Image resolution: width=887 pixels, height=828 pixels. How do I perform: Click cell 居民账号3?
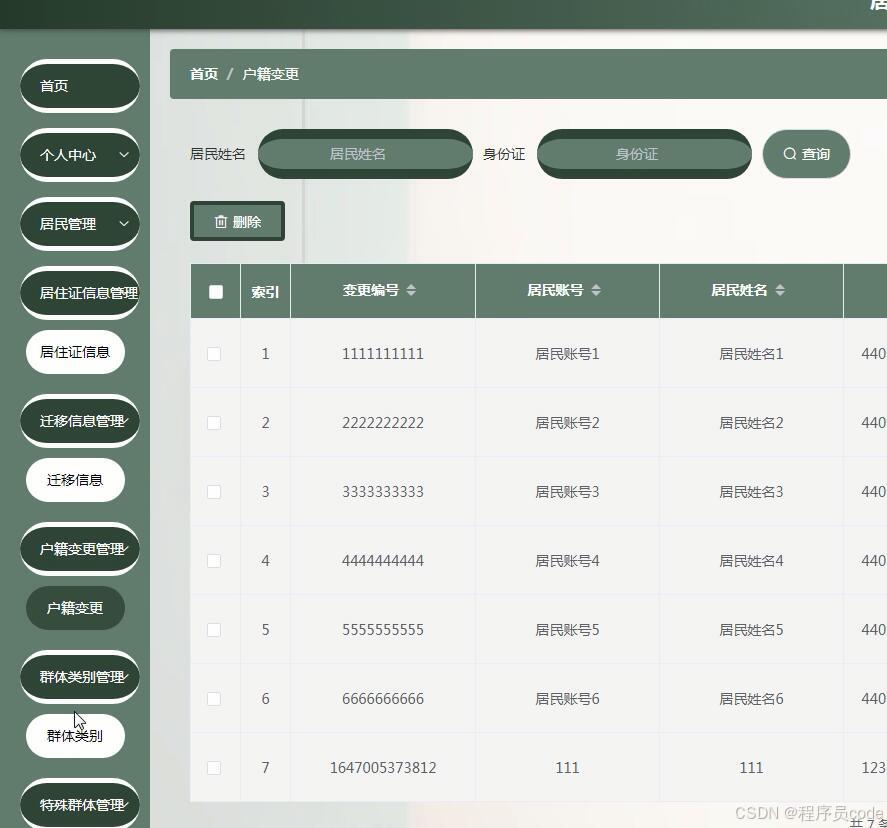pyautogui.click(x=567, y=492)
